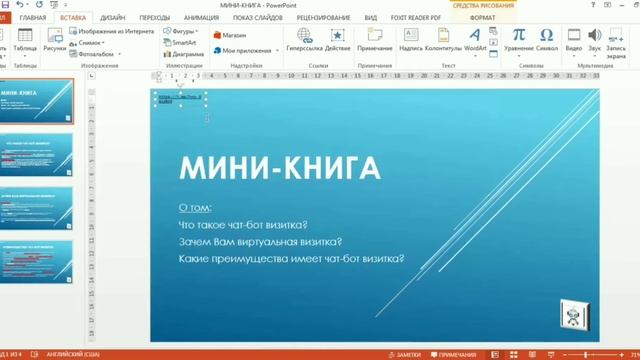Screen dimensions: 640x360
Task: Insert a Примечание comment
Action: click(374, 40)
